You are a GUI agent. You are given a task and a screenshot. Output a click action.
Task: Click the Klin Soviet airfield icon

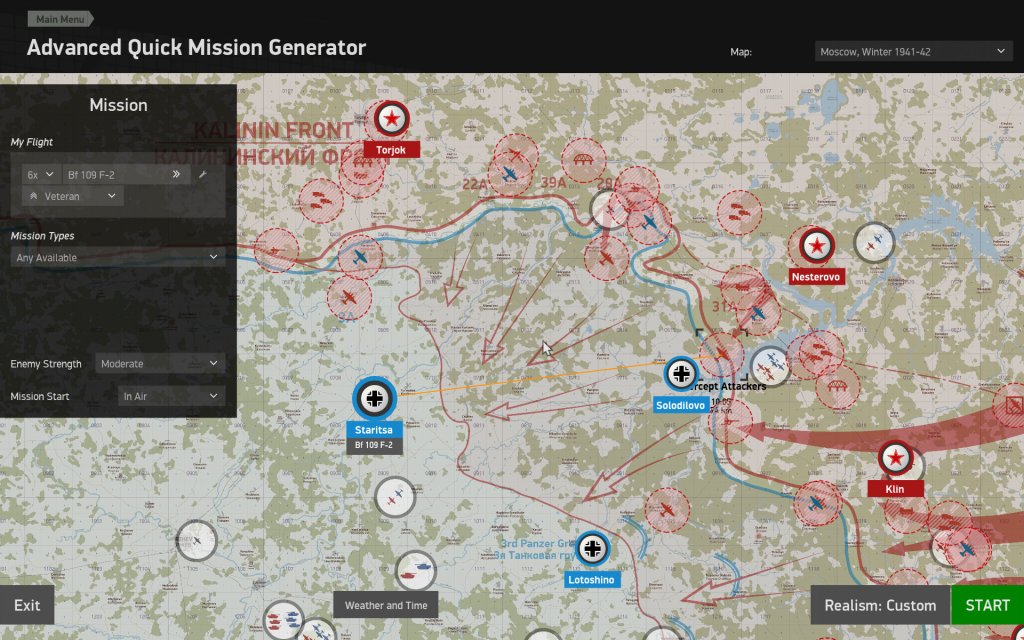pos(895,459)
